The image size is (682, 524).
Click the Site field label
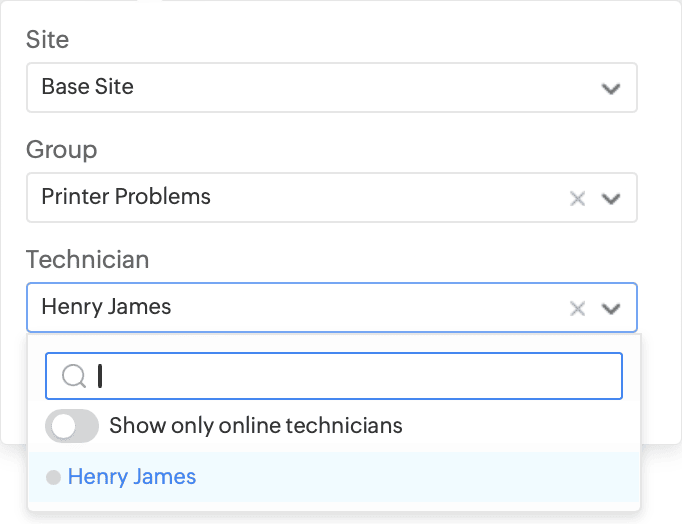click(48, 40)
